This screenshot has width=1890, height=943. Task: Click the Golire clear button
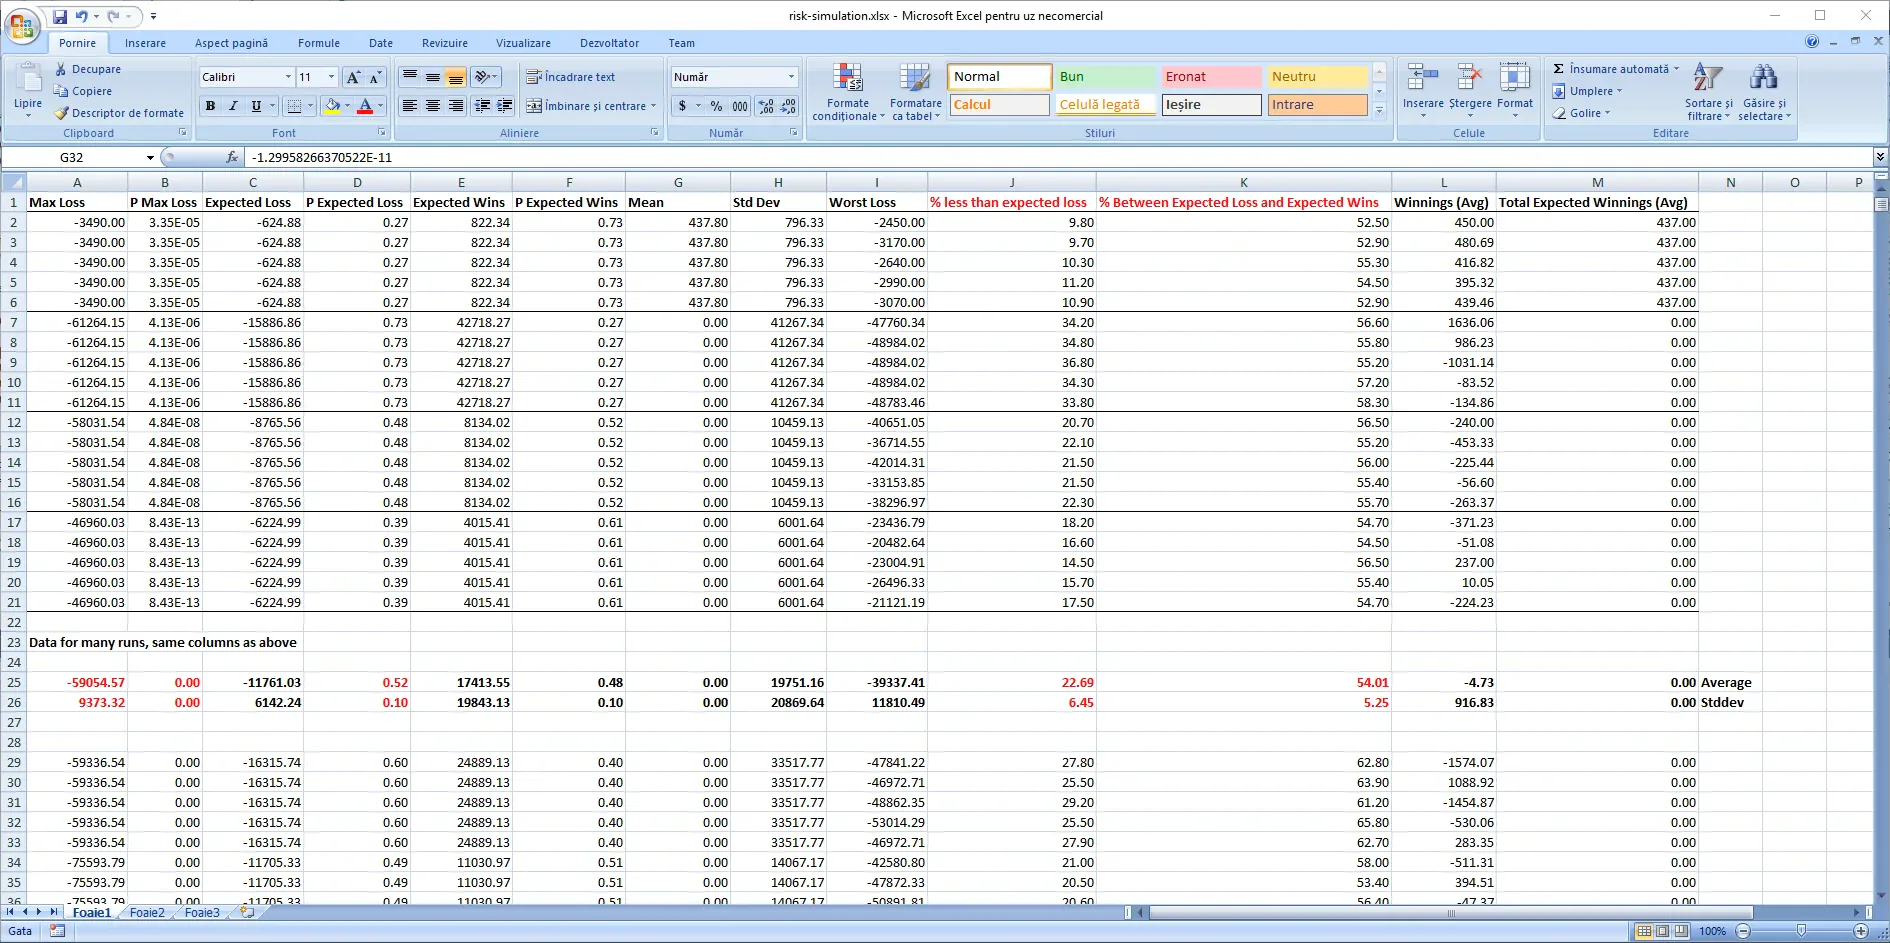pos(1581,113)
